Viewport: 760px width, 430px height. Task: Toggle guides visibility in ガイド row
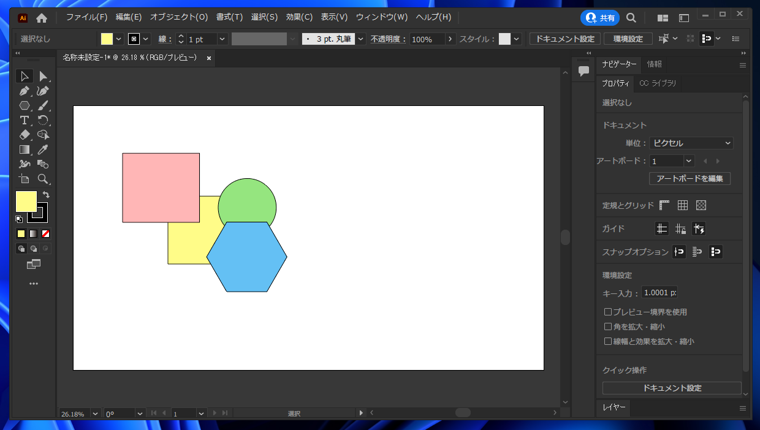tap(662, 228)
